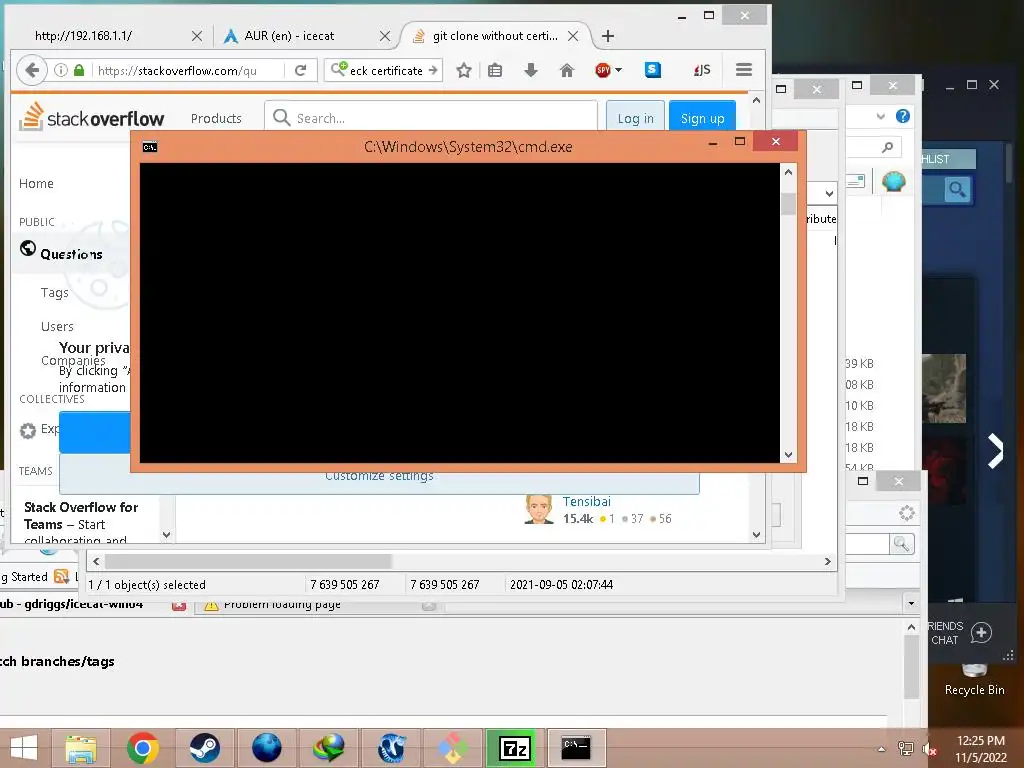Viewport: 1024px width, 768px height.
Task: Open the dropdown at far right of bottom tab bar
Action: [x=912, y=603]
